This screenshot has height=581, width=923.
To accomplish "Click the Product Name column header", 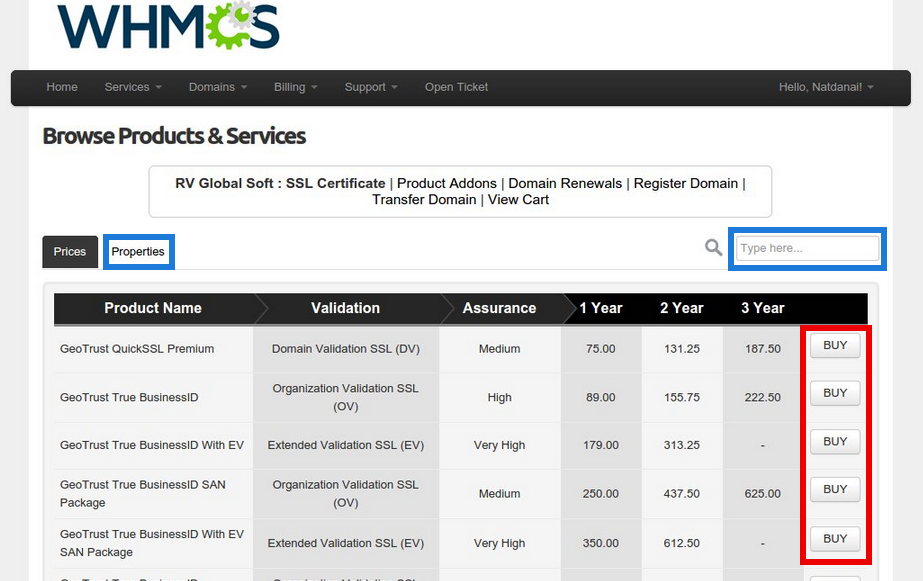I will click(153, 308).
